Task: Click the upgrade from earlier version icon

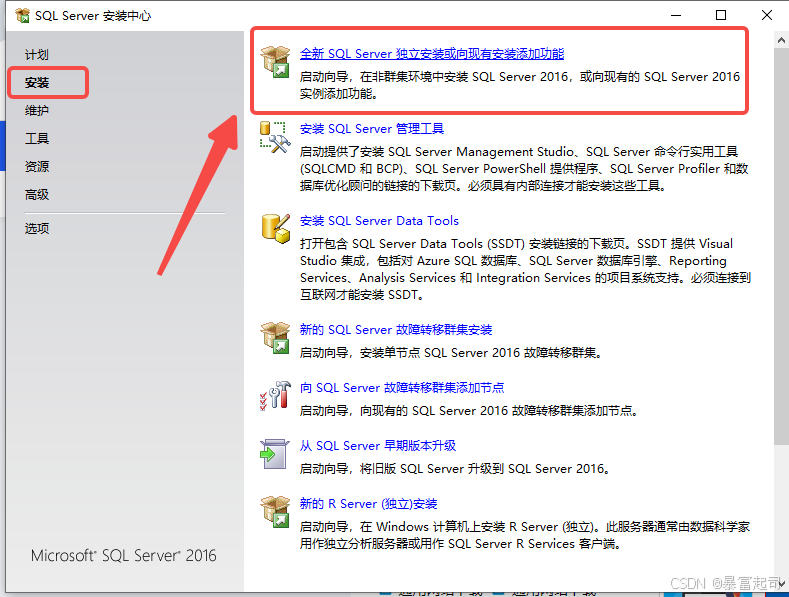Action: tap(275, 454)
